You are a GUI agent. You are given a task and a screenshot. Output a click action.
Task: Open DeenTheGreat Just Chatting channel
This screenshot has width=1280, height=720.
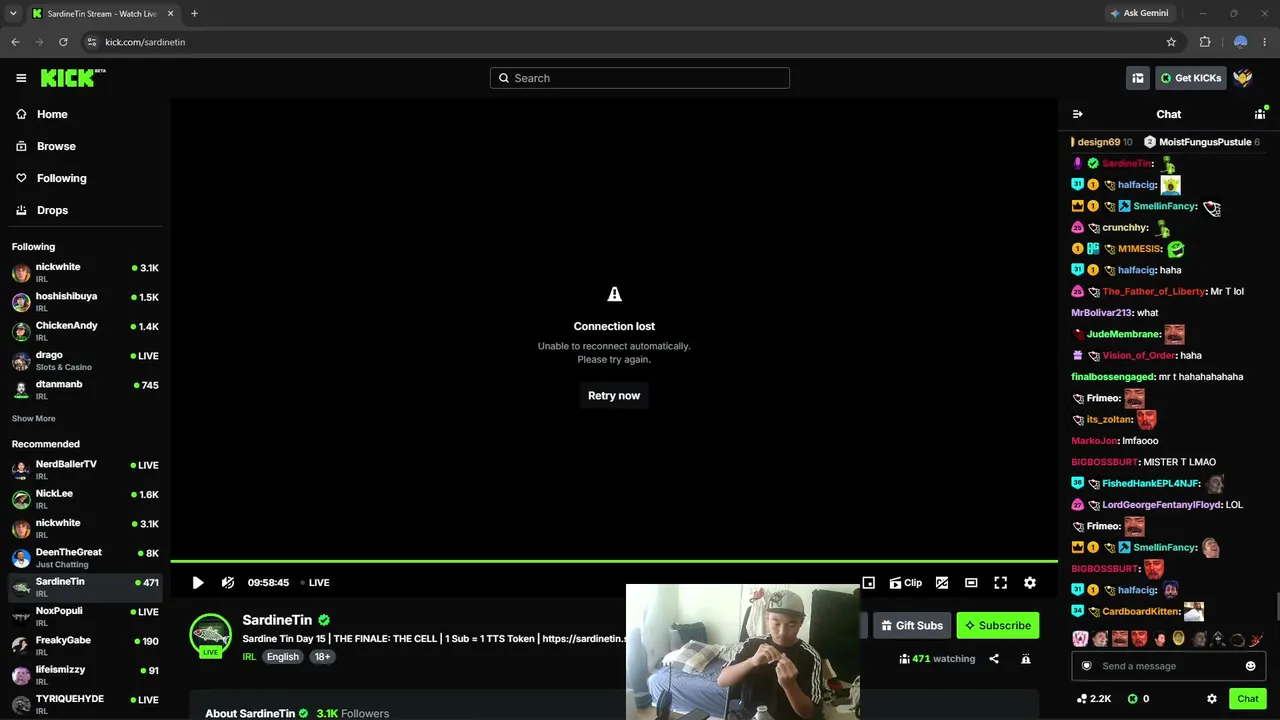coord(84,558)
